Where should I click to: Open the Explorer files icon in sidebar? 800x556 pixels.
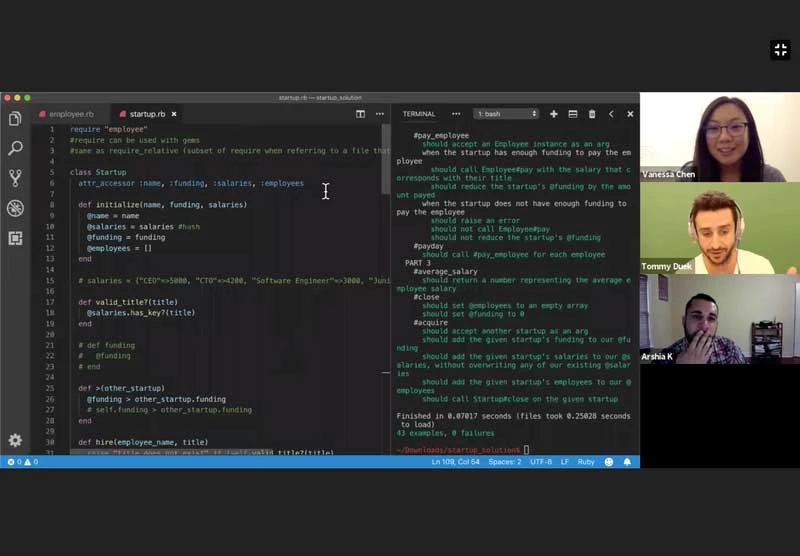click(x=15, y=119)
